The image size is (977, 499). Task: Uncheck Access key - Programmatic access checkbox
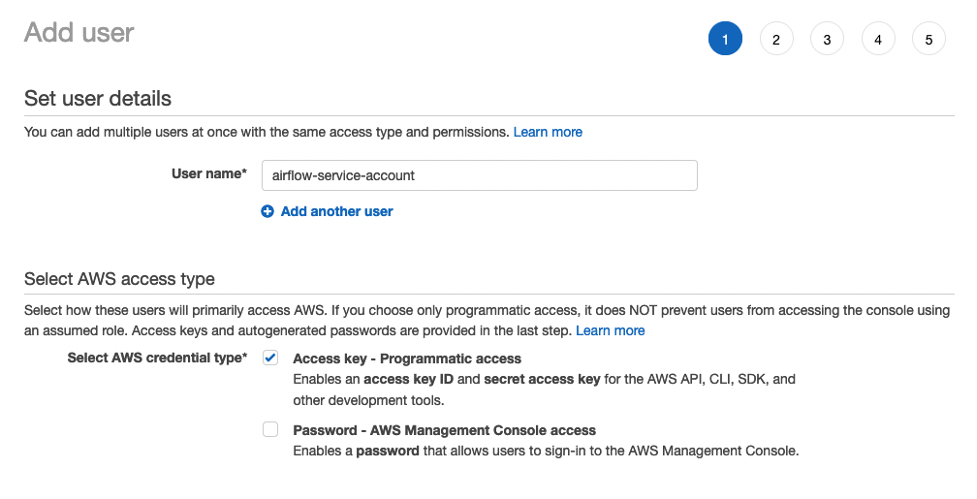click(270, 358)
